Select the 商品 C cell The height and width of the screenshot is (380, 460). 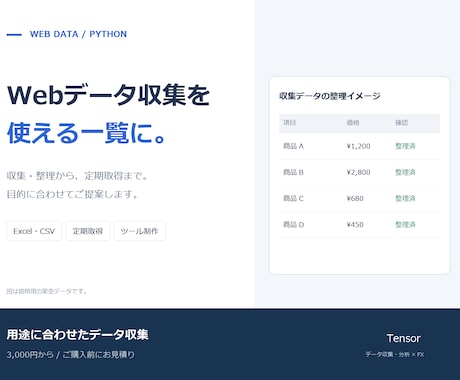click(293, 198)
